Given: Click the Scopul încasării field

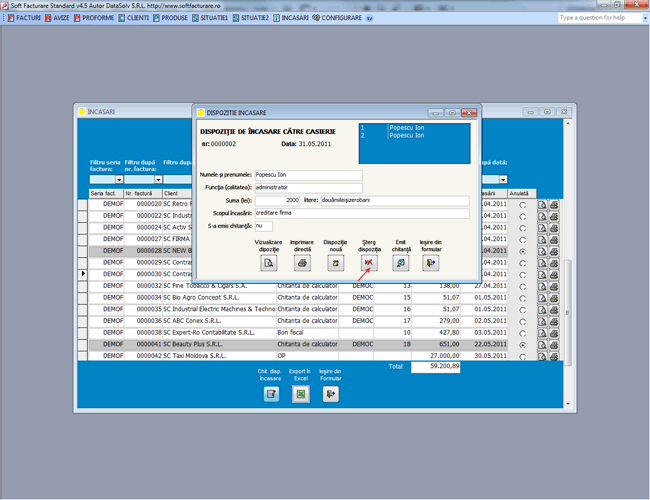Looking at the screenshot, I should tap(362, 214).
